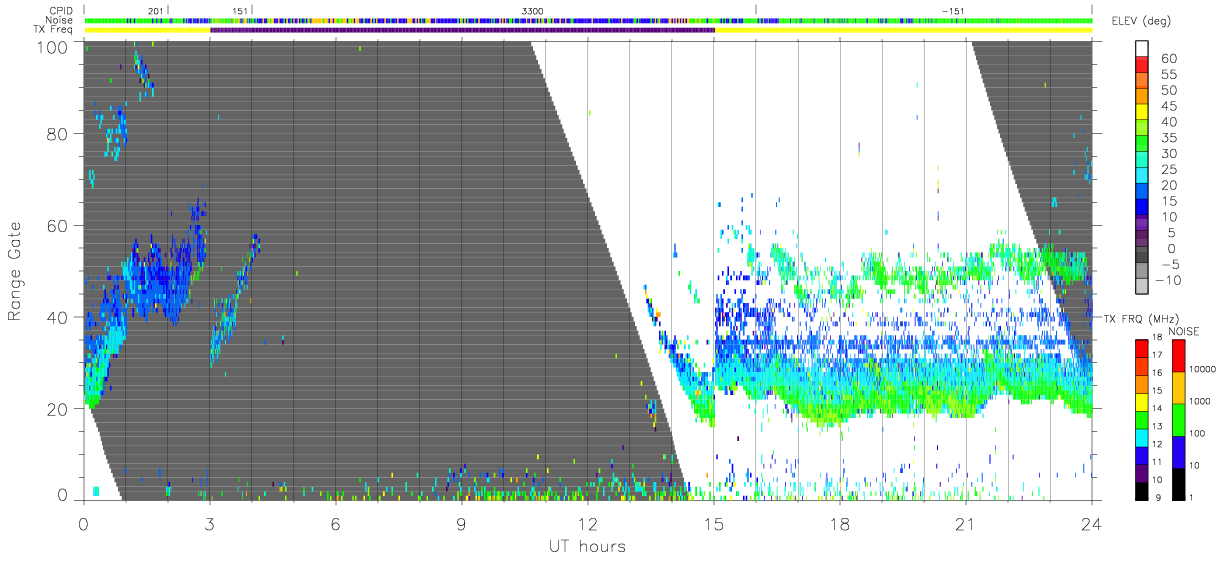This screenshot has width=1228, height=567.
Task: Click the 3 tick label on the UT hours axis
Action: point(209,523)
